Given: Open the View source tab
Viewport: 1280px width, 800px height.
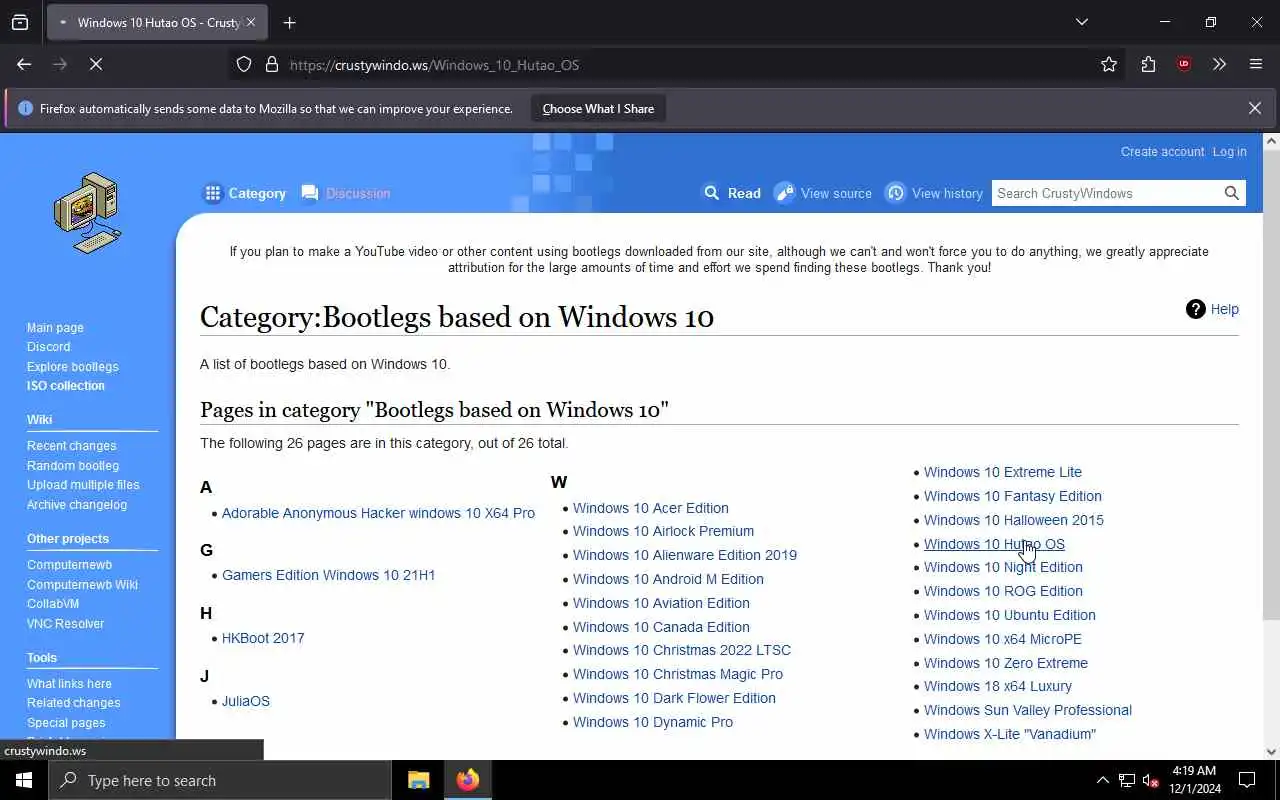Looking at the screenshot, I should coord(824,193).
